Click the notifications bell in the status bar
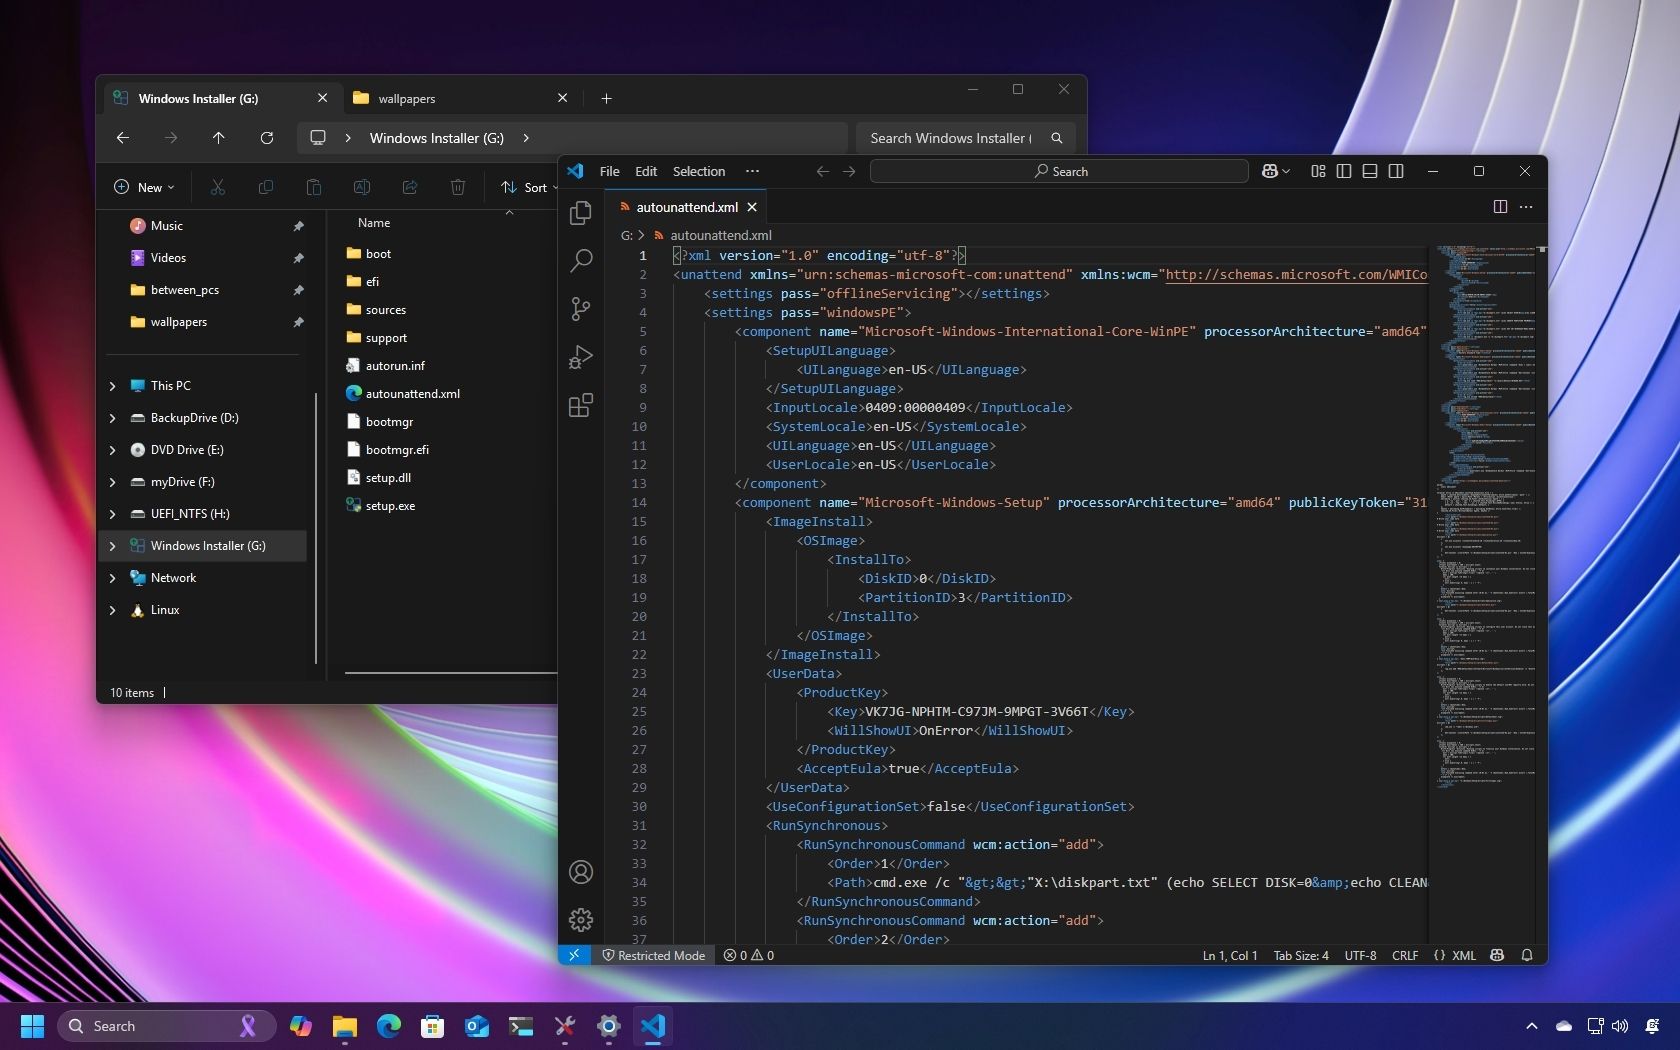The image size is (1680, 1050). tap(1527, 955)
